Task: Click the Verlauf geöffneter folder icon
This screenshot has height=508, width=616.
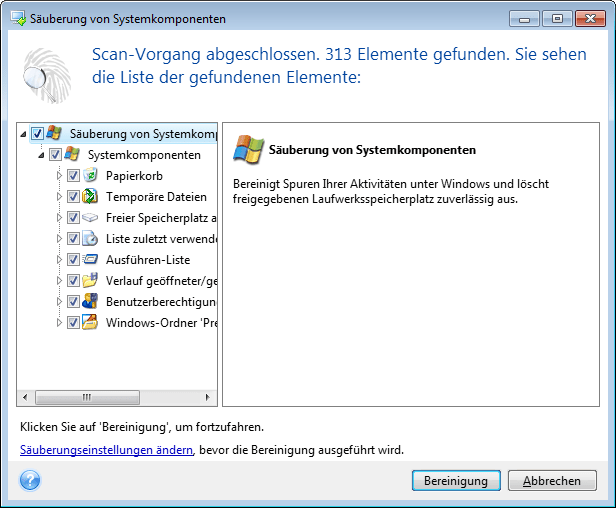Action: [x=90, y=281]
